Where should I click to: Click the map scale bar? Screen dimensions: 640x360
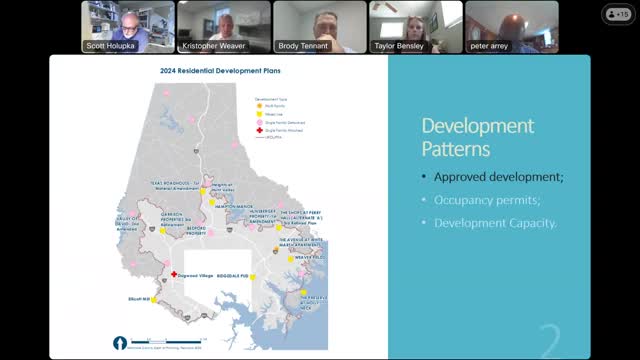point(167,342)
